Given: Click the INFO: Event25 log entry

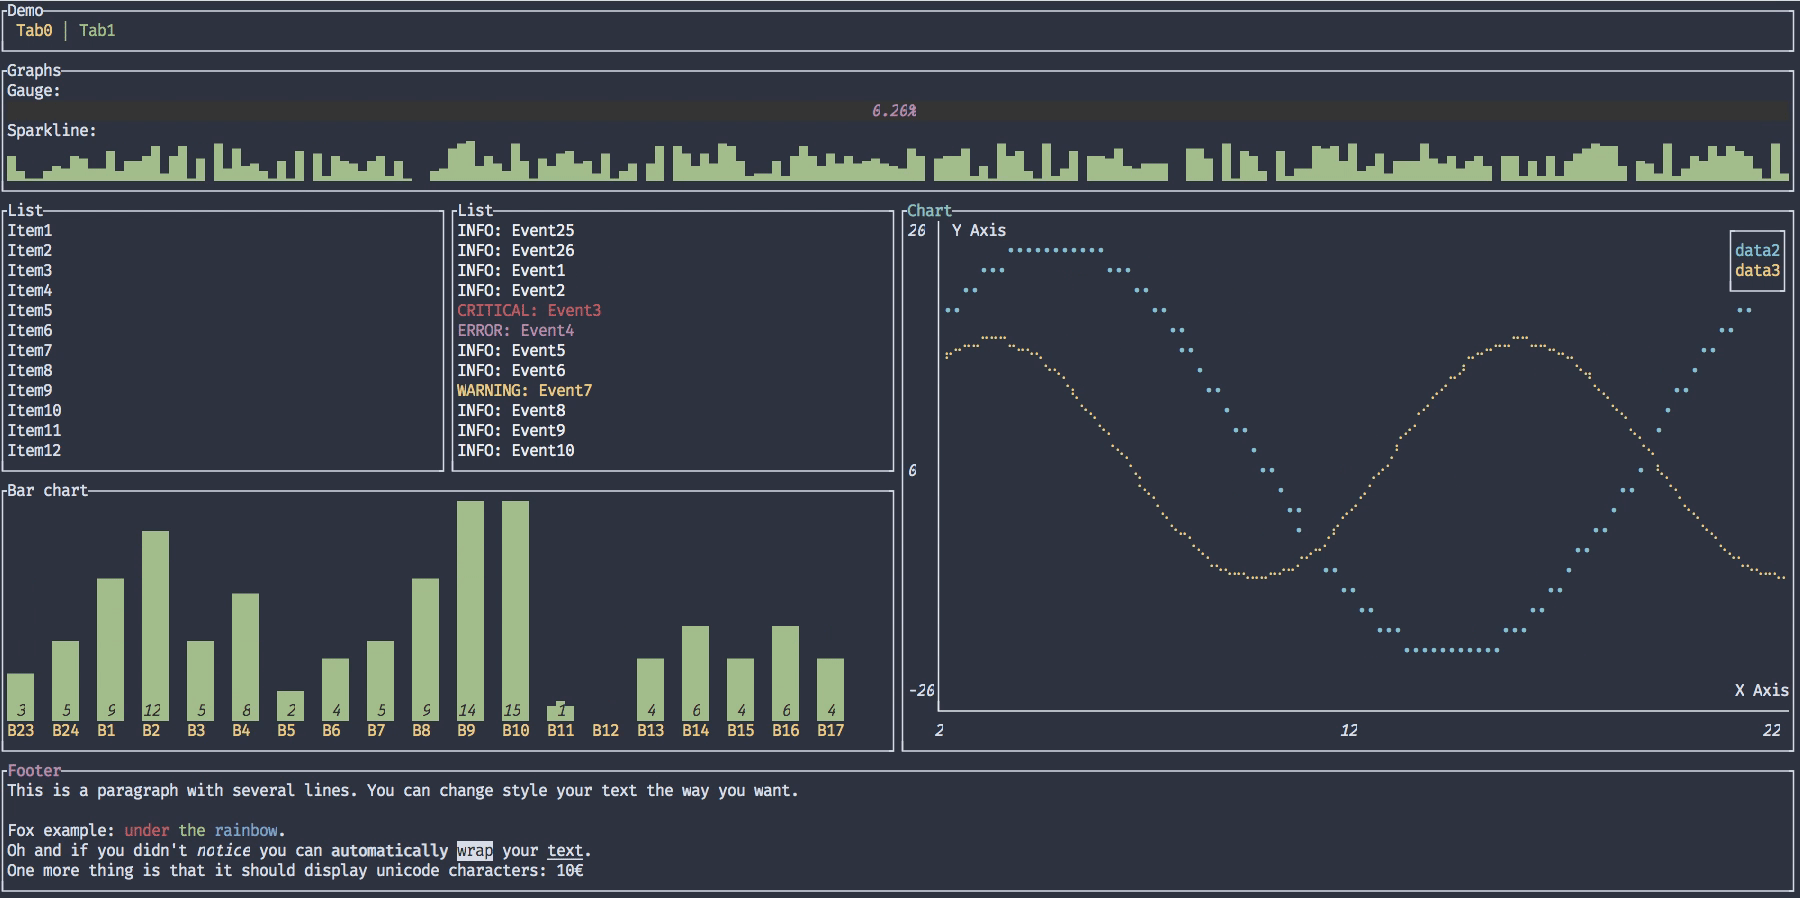Looking at the screenshot, I should 516,231.
